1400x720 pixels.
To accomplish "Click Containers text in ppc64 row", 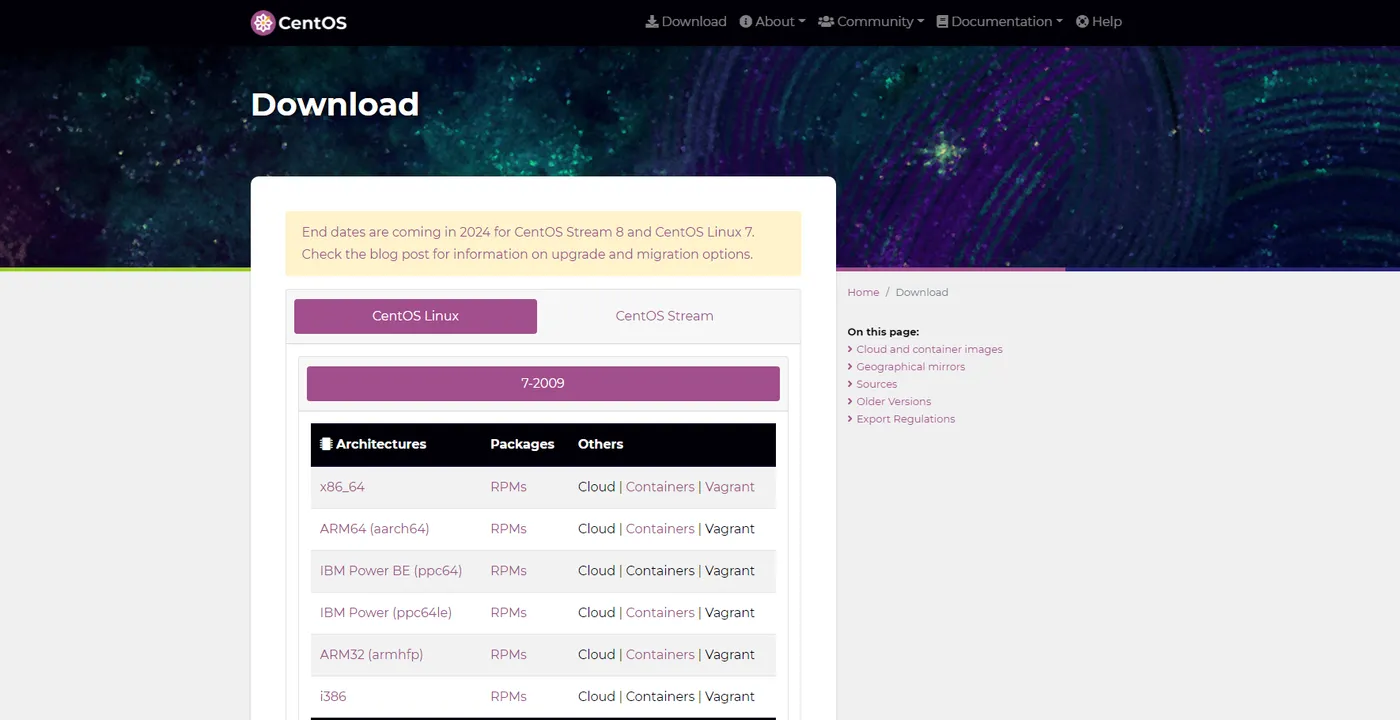I will point(660,571).
